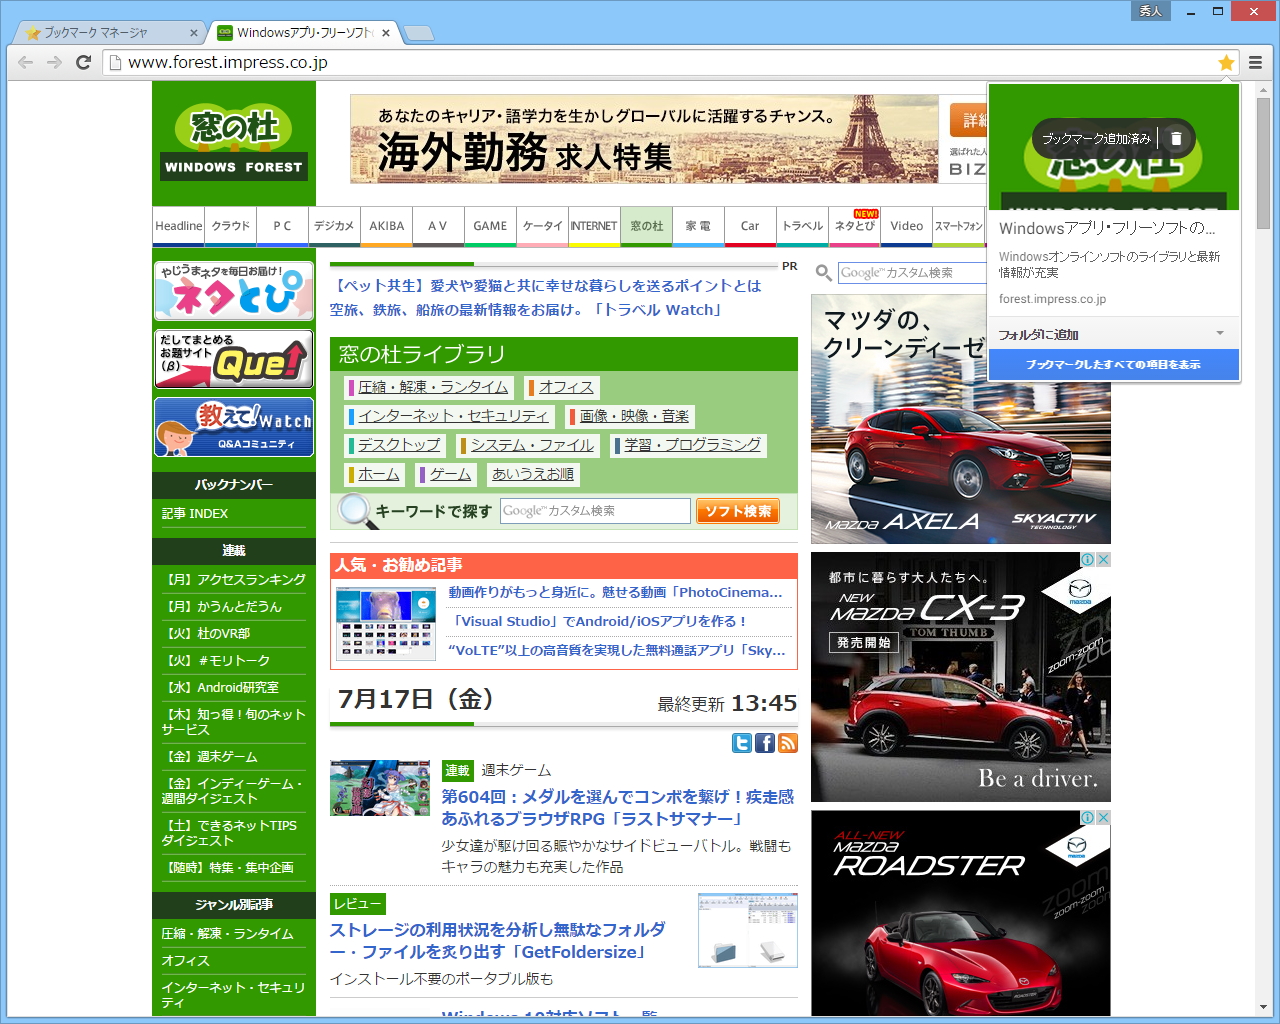The width and height of the screenshot is (1280, 1024).
Task: Click the yellow bookmark star in the address bar
Action: (1226, 62)
